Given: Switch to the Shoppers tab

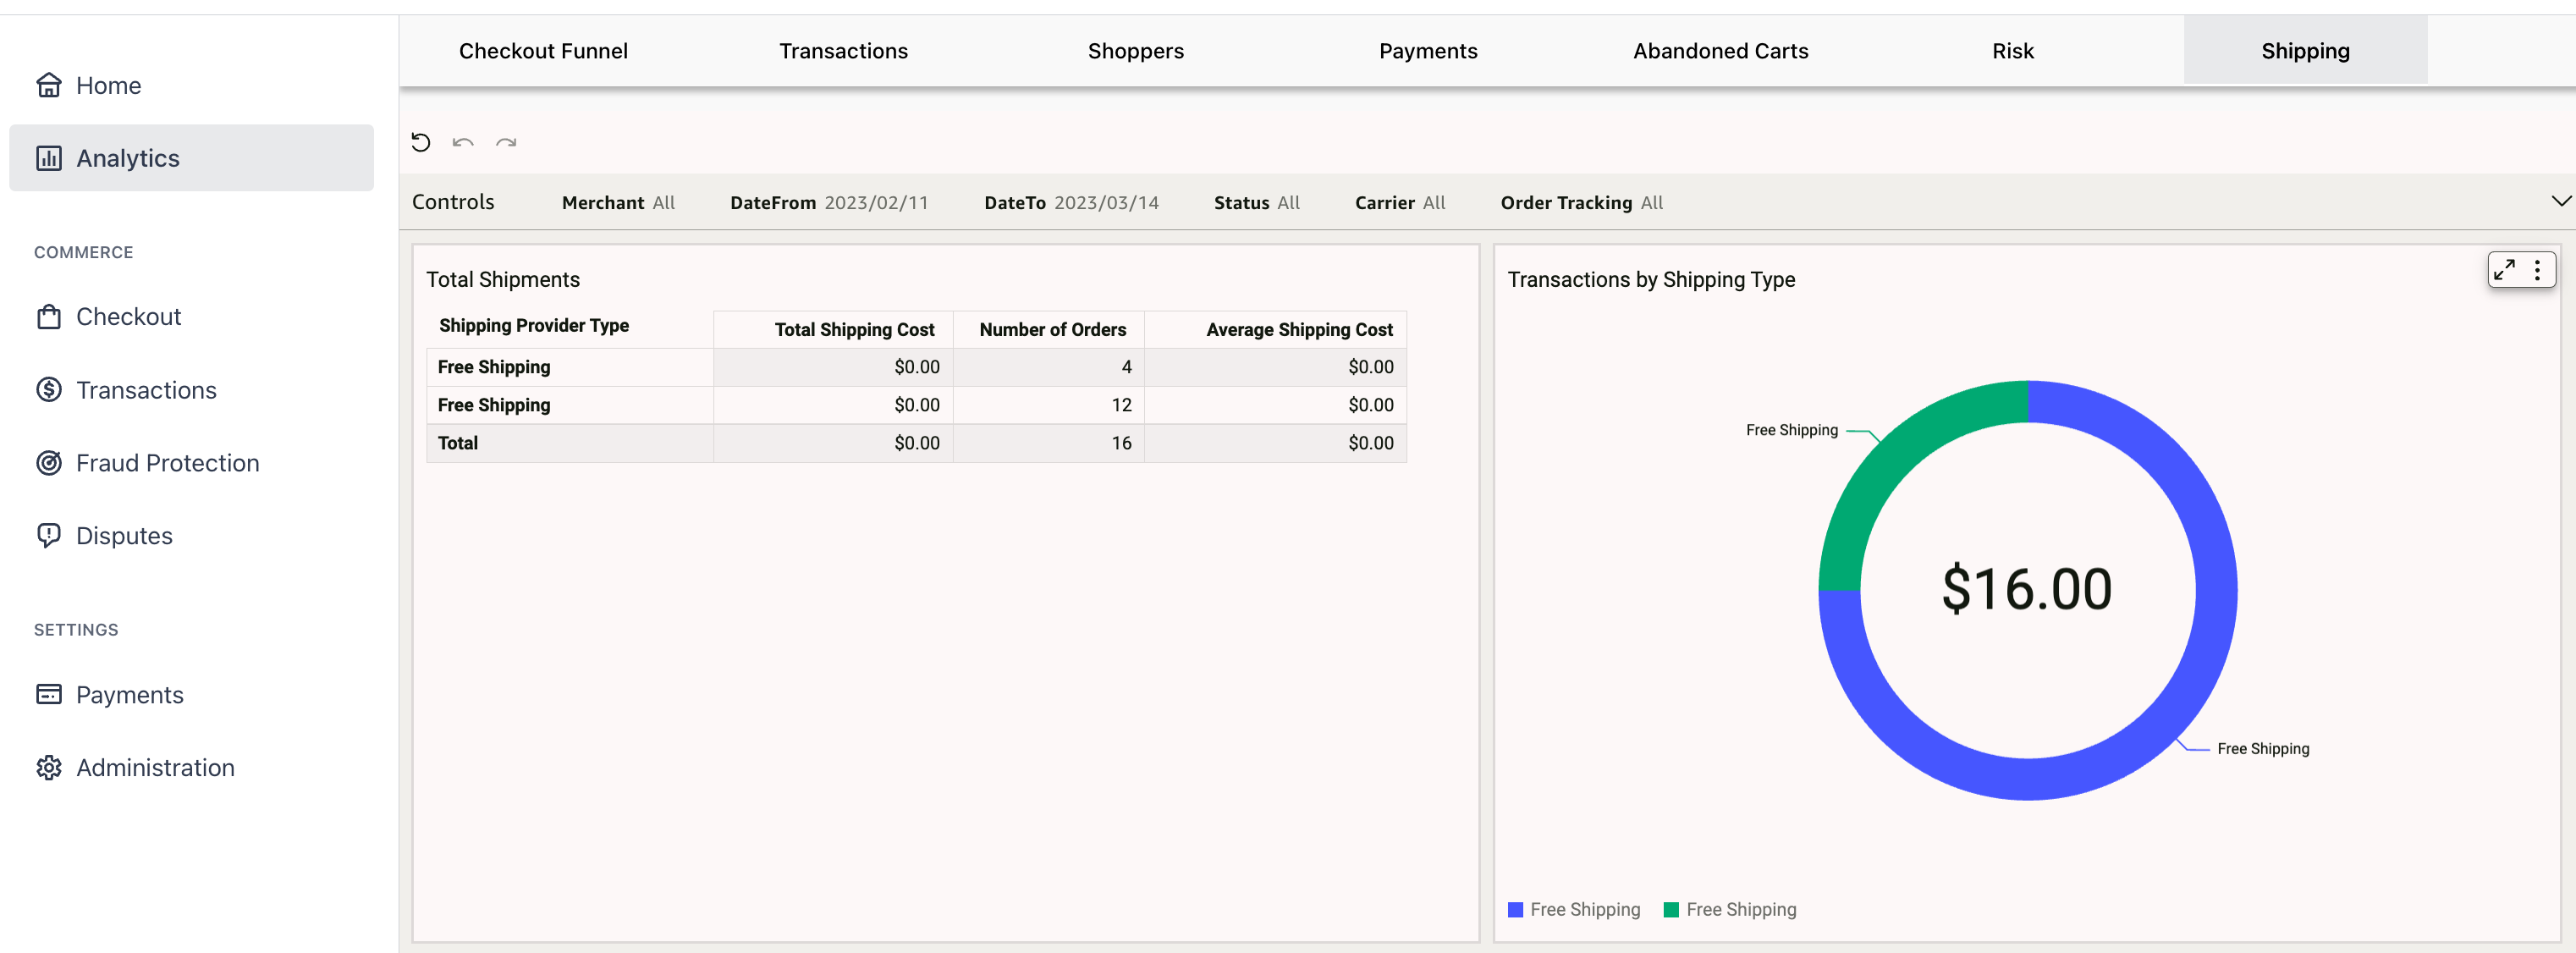Looking at the screenshot, I should [x=1135, y=51].
